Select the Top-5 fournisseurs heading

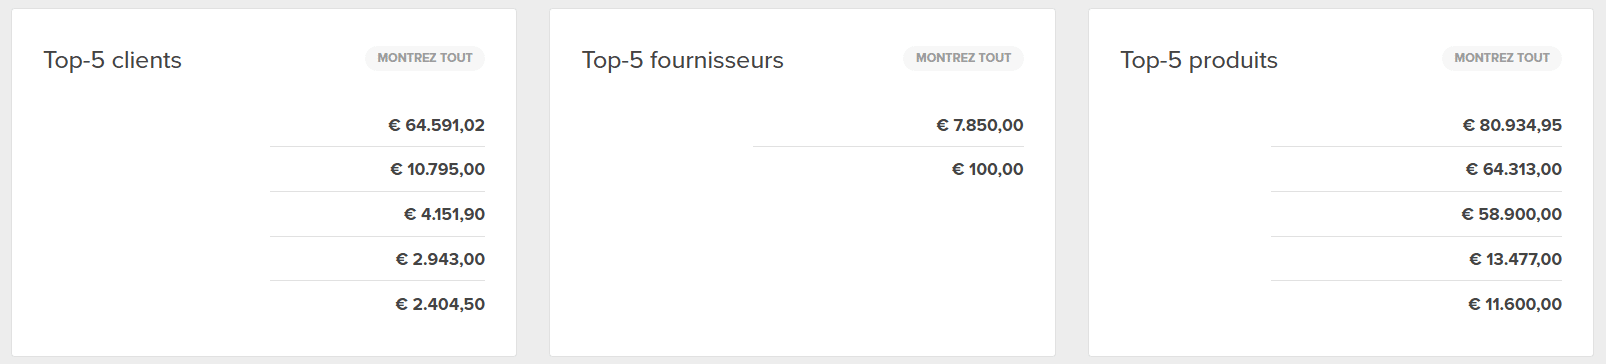coord(683,60)
